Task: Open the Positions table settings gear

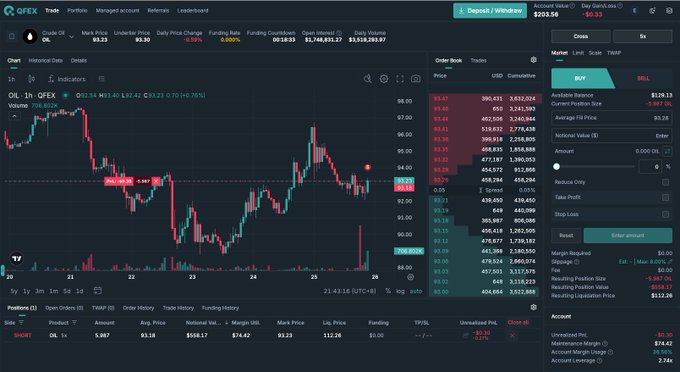Action: click(533, 307)
